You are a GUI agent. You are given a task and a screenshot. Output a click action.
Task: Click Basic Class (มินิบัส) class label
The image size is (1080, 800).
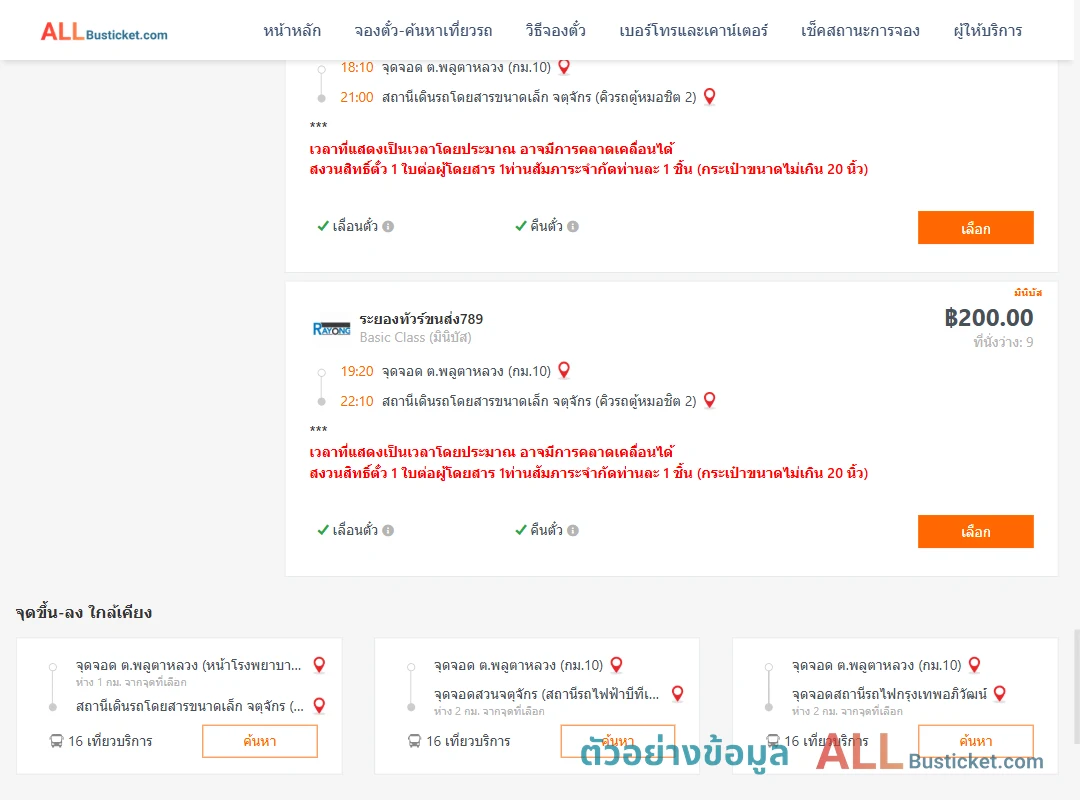415,338
